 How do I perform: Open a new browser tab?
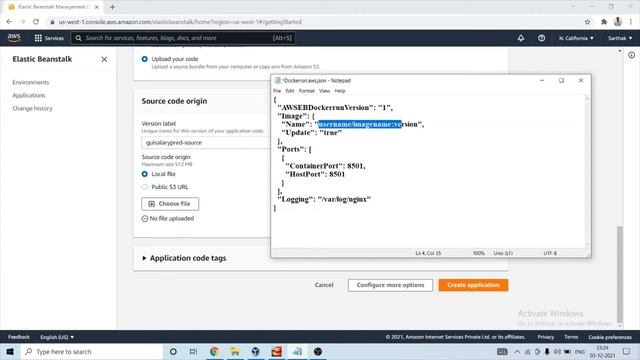tap(112, 7)
